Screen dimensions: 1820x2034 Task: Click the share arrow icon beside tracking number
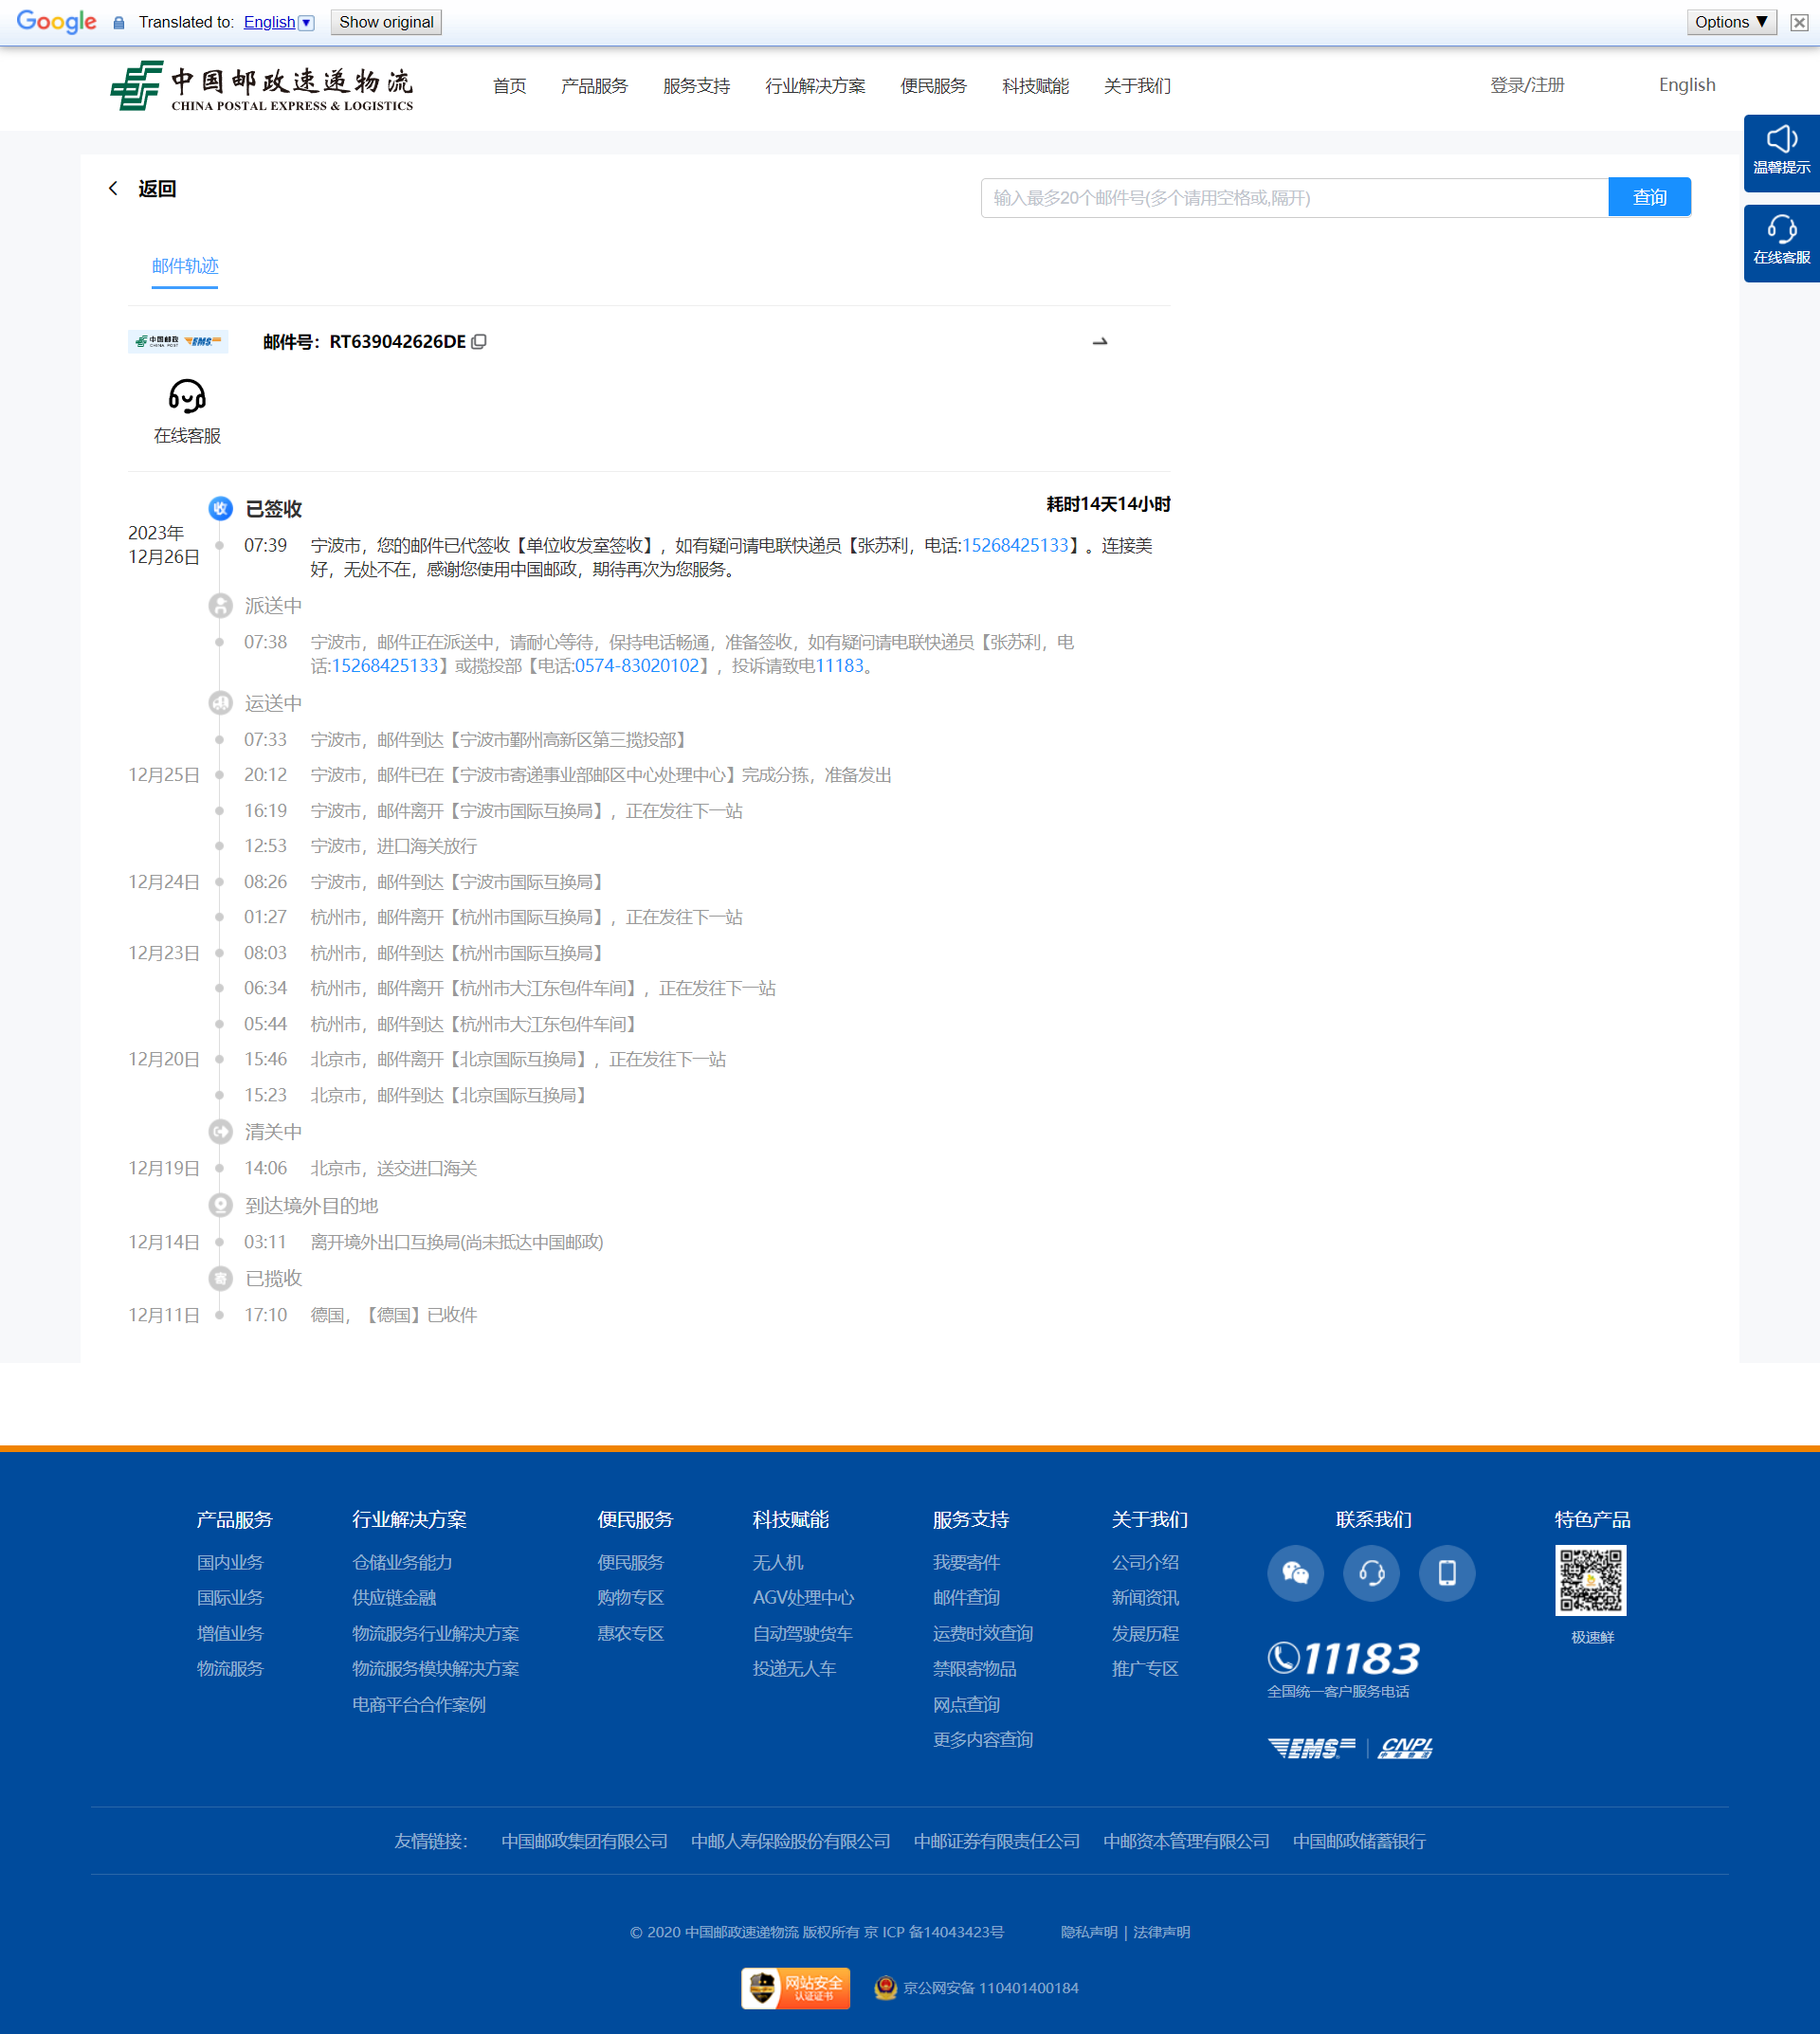pos(1100,342)
